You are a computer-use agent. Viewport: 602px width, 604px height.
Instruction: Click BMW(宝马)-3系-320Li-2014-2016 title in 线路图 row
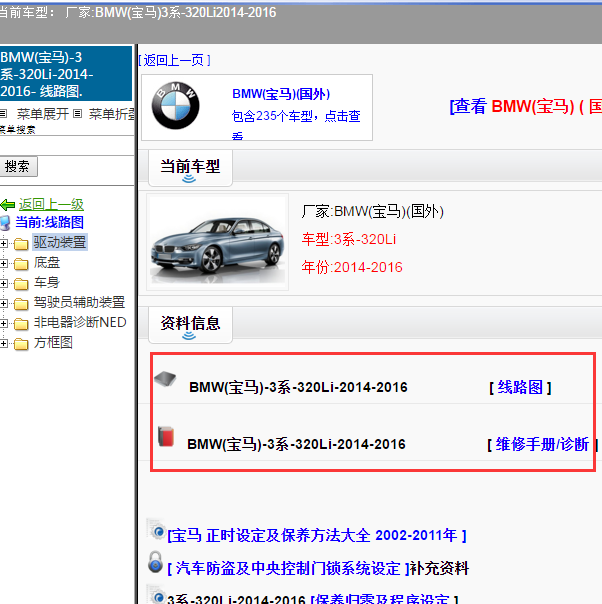tap(298, 387)
